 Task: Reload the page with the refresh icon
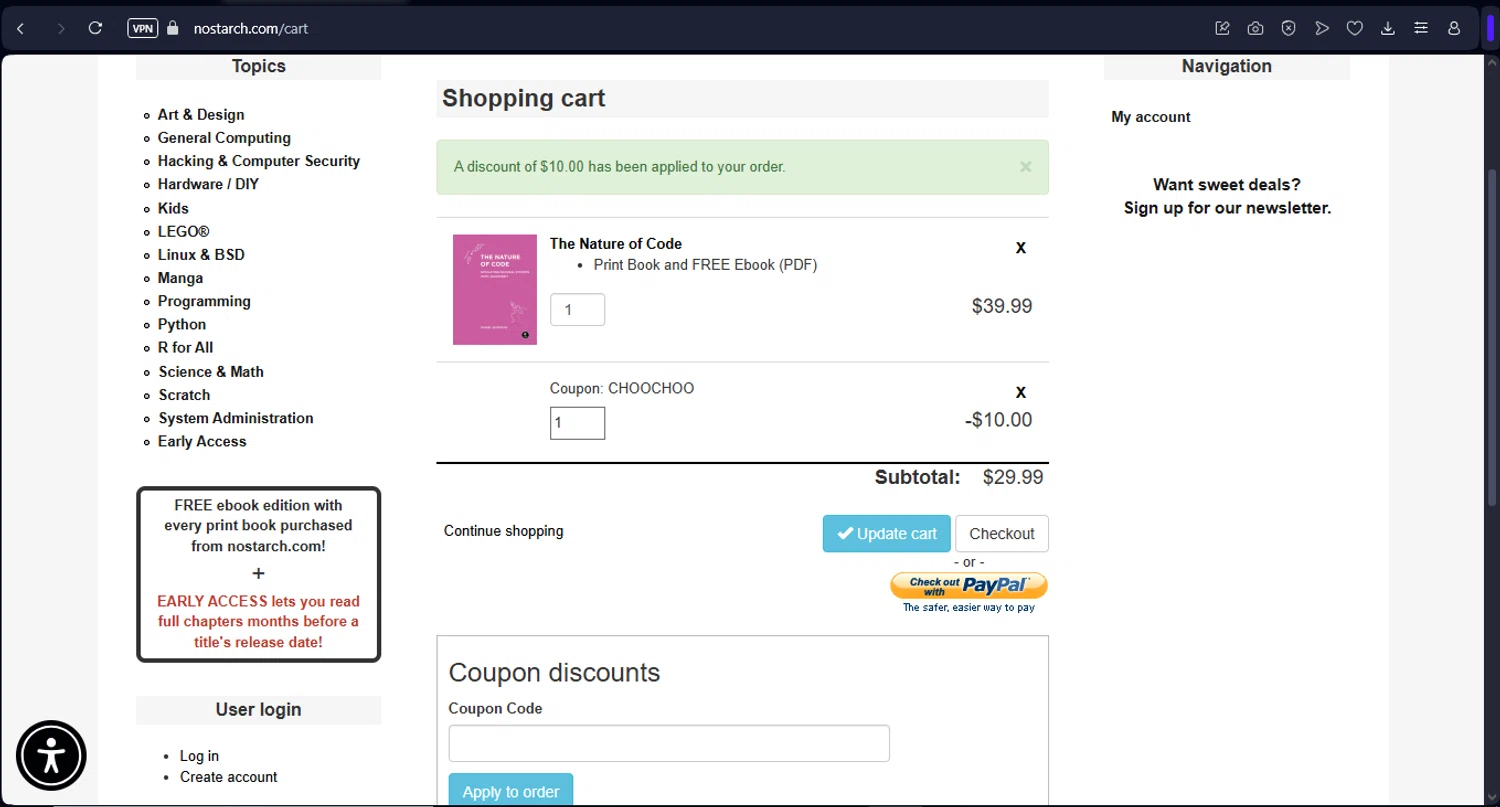(96, 28)
